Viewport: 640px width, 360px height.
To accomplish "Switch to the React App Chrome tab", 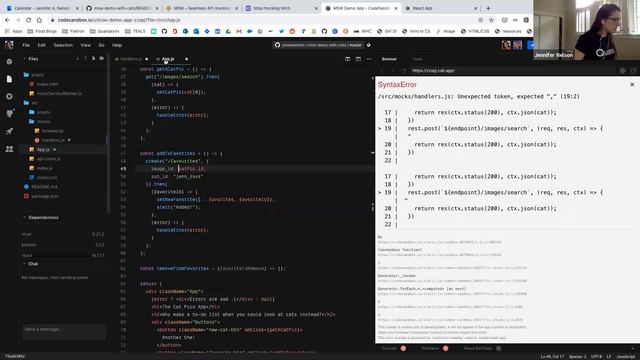I will click(441, 8).
